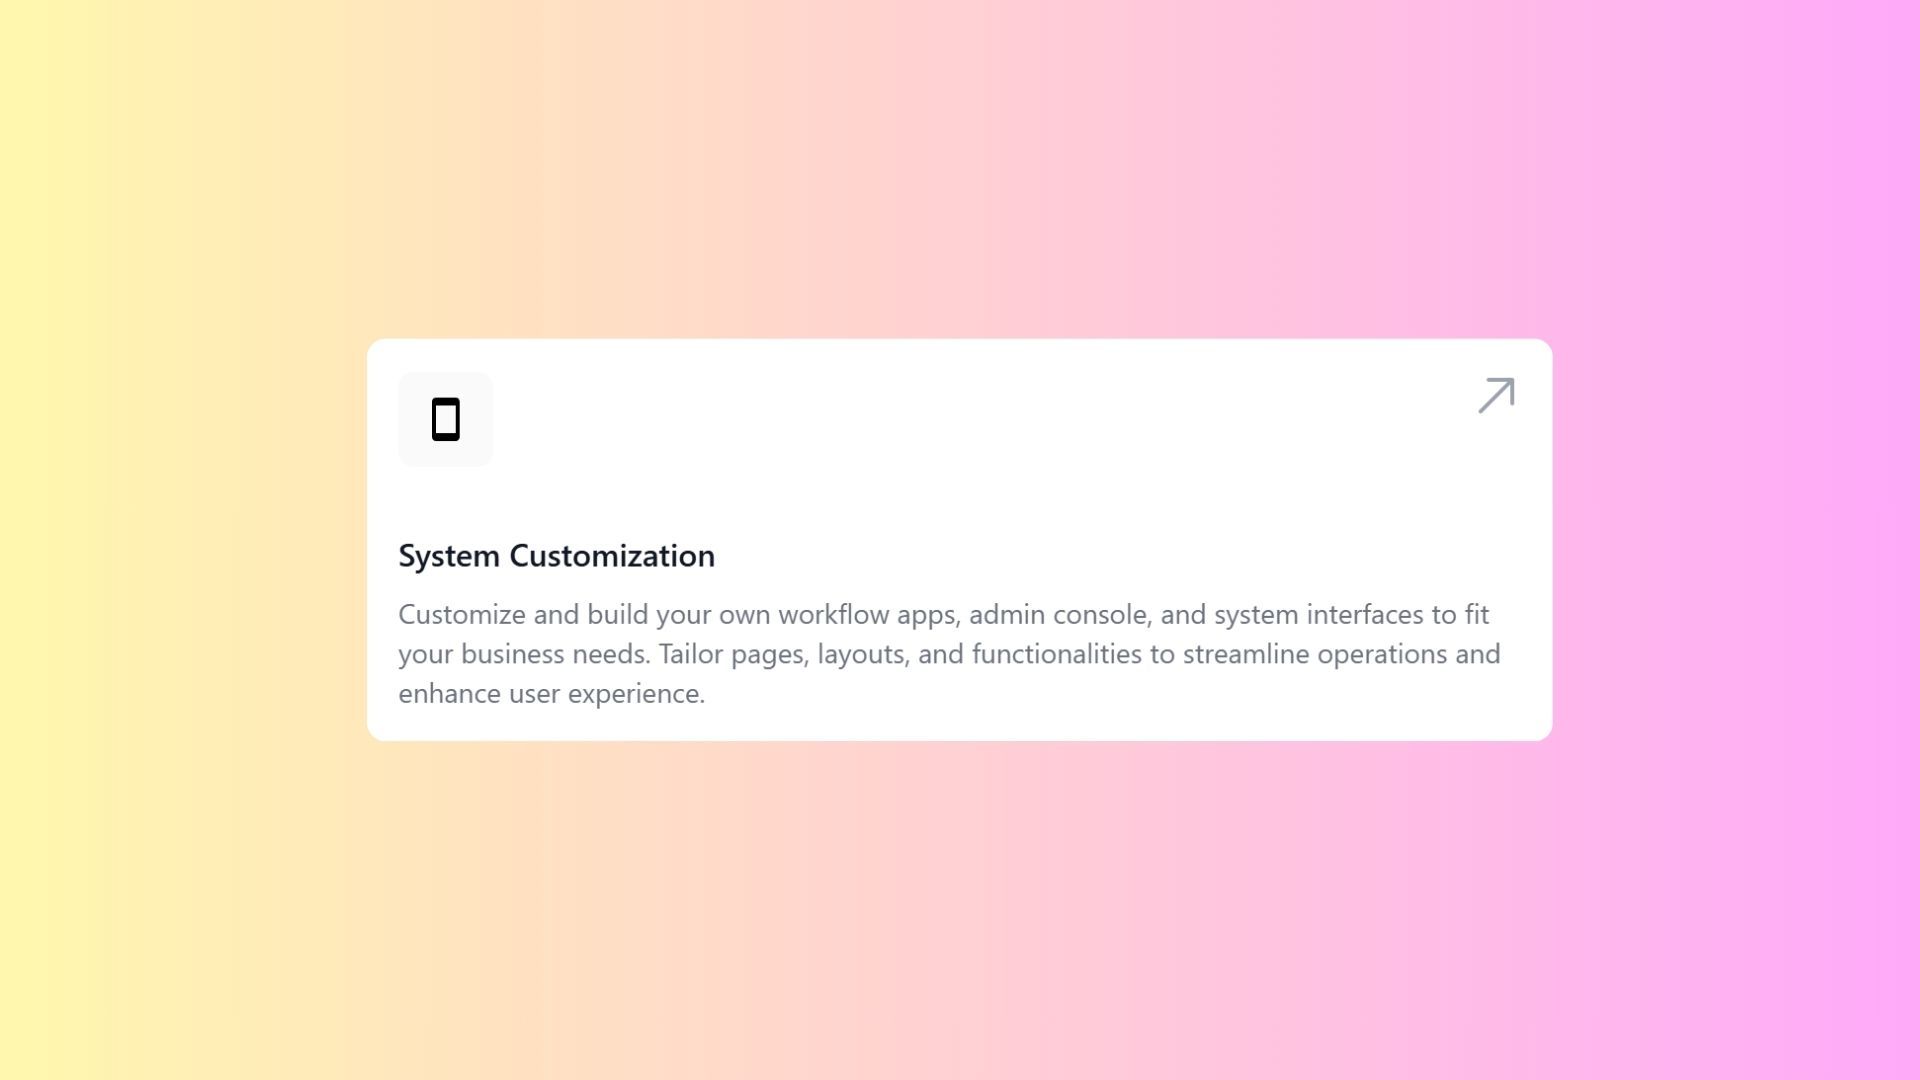
Task: Click the rounded gray square containing the phone icon
Action: 446,419
